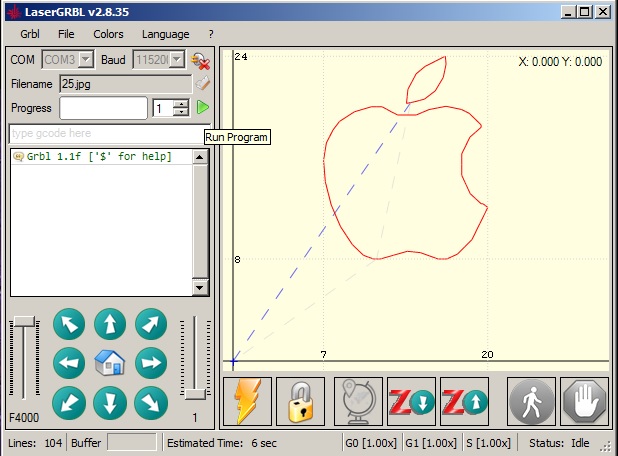Jog up with the up arrow button

[x=109, y=324]
